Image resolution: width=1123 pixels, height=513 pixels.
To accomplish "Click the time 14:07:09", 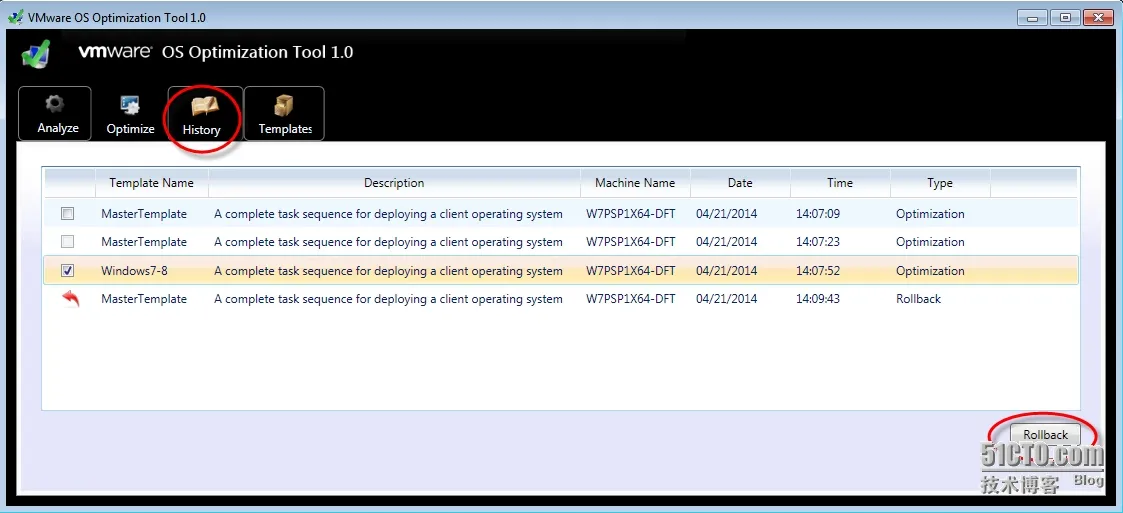I will [818, 214].
